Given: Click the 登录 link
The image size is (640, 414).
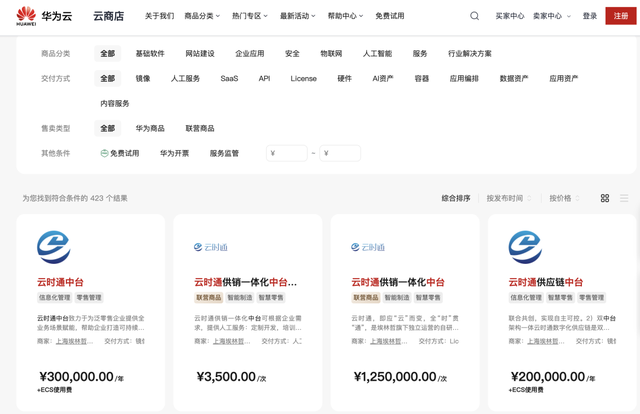Looking at the screenshot, I should [590, 16].
